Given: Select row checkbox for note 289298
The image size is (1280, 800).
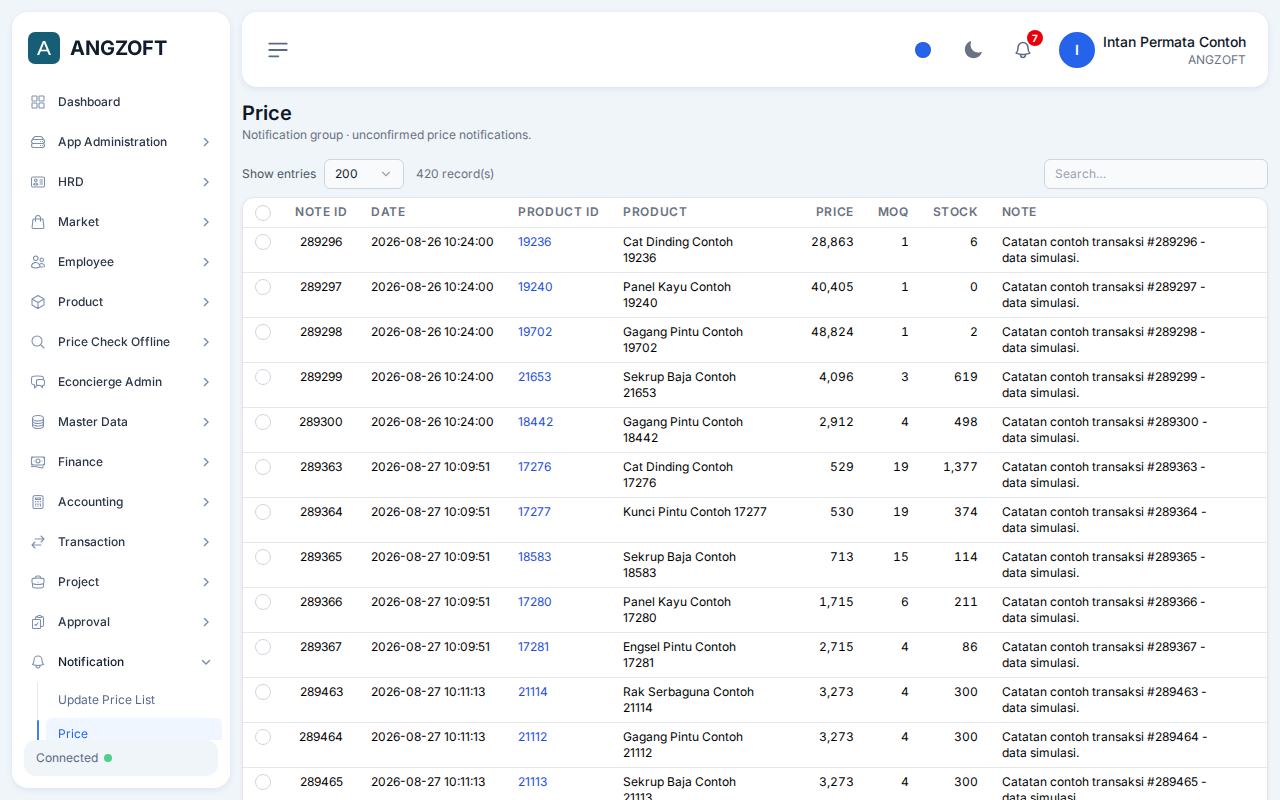Looking at the screenshot, I should point(263,332).
